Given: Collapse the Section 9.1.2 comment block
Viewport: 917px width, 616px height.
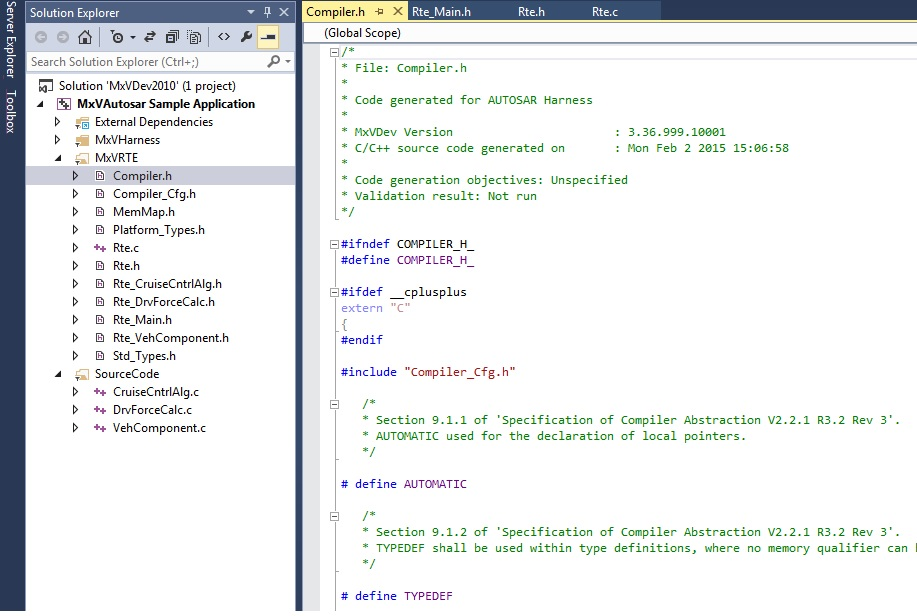Looking at the screenshot, I should pos(335,516).
